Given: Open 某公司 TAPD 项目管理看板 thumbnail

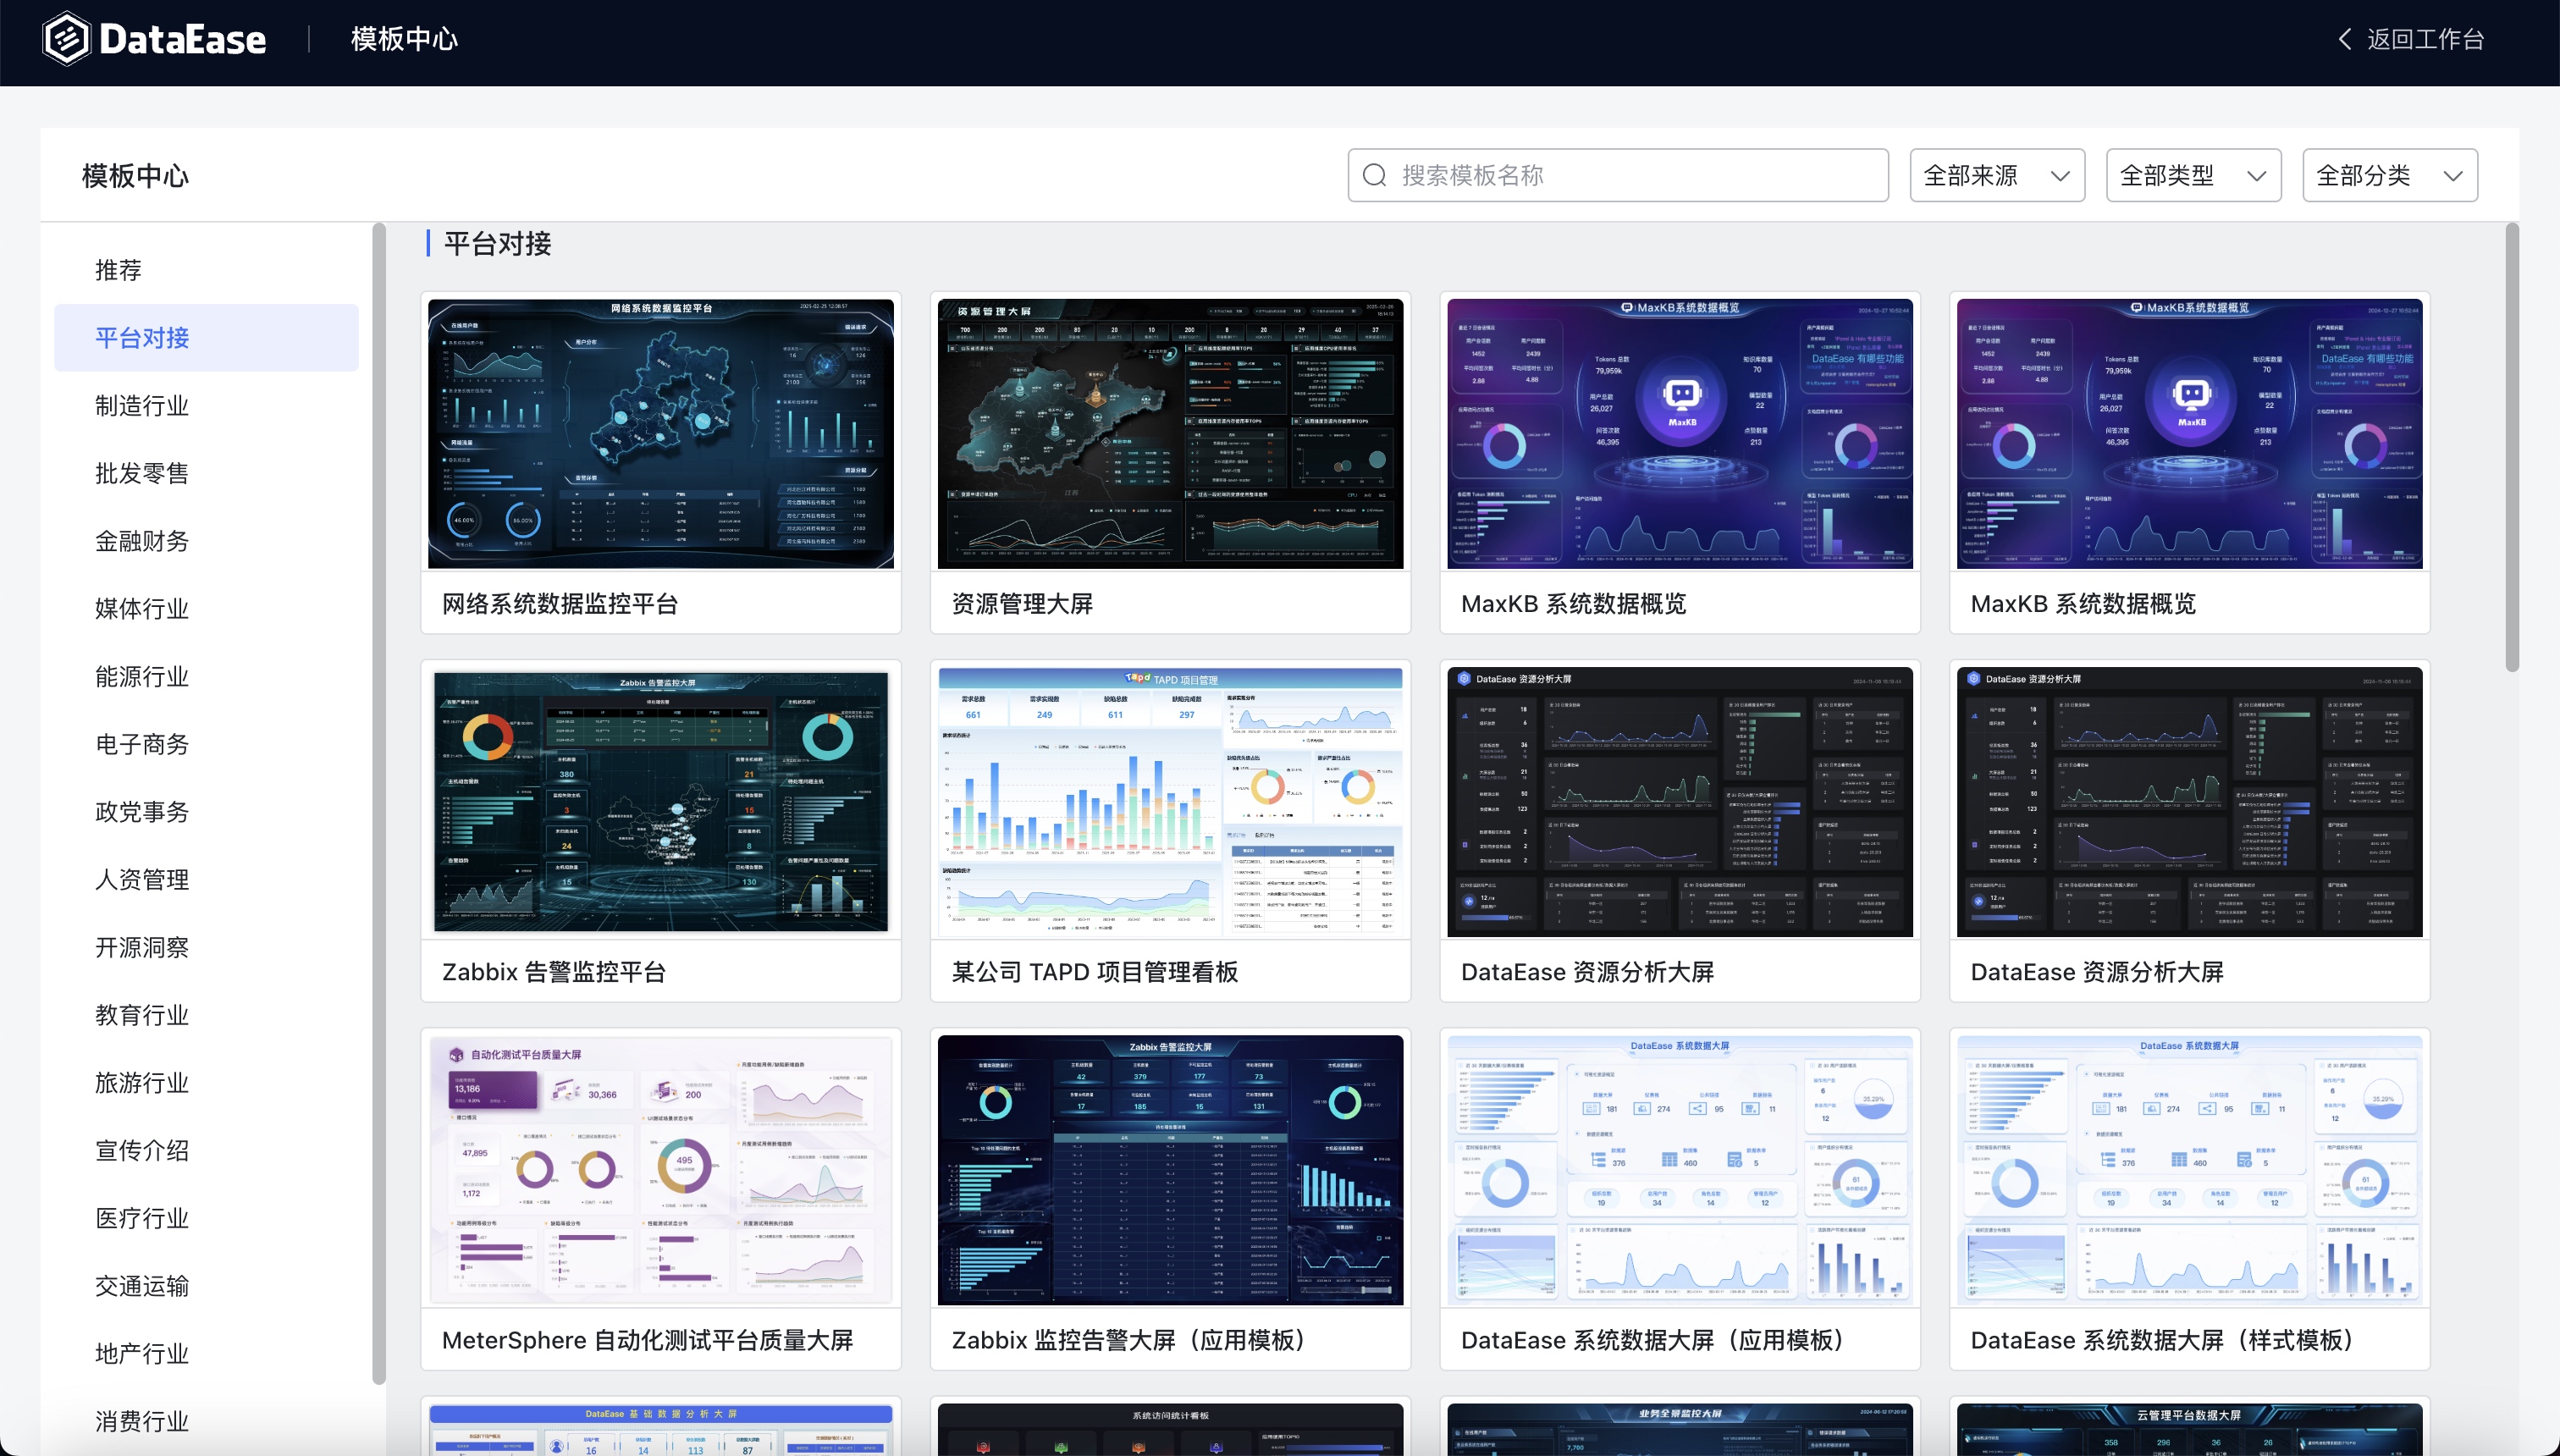Looking at the screenshot, I should pyautogui.click(x=1170, y=802).
